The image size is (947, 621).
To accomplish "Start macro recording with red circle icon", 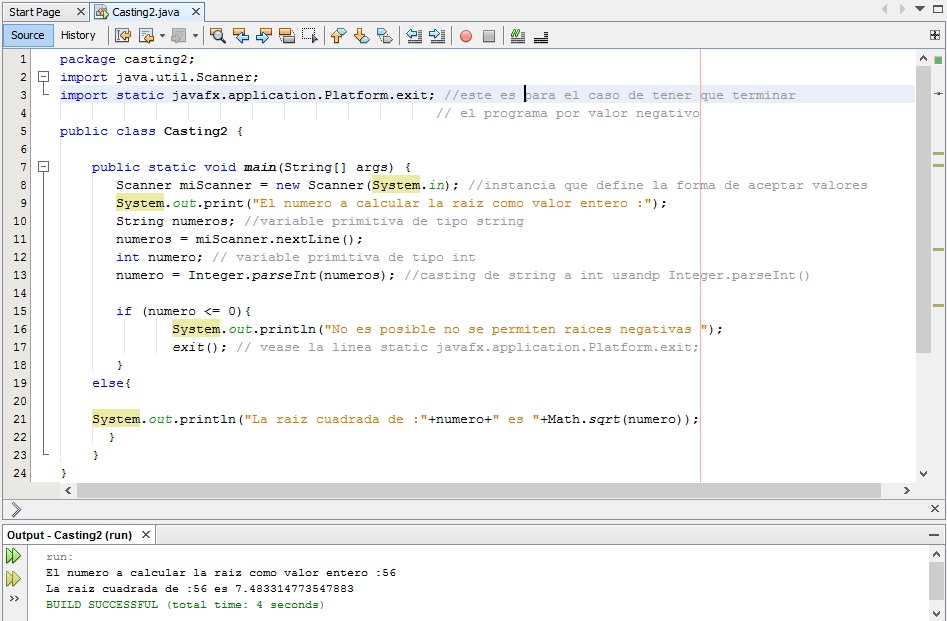I will coord(465,36).
